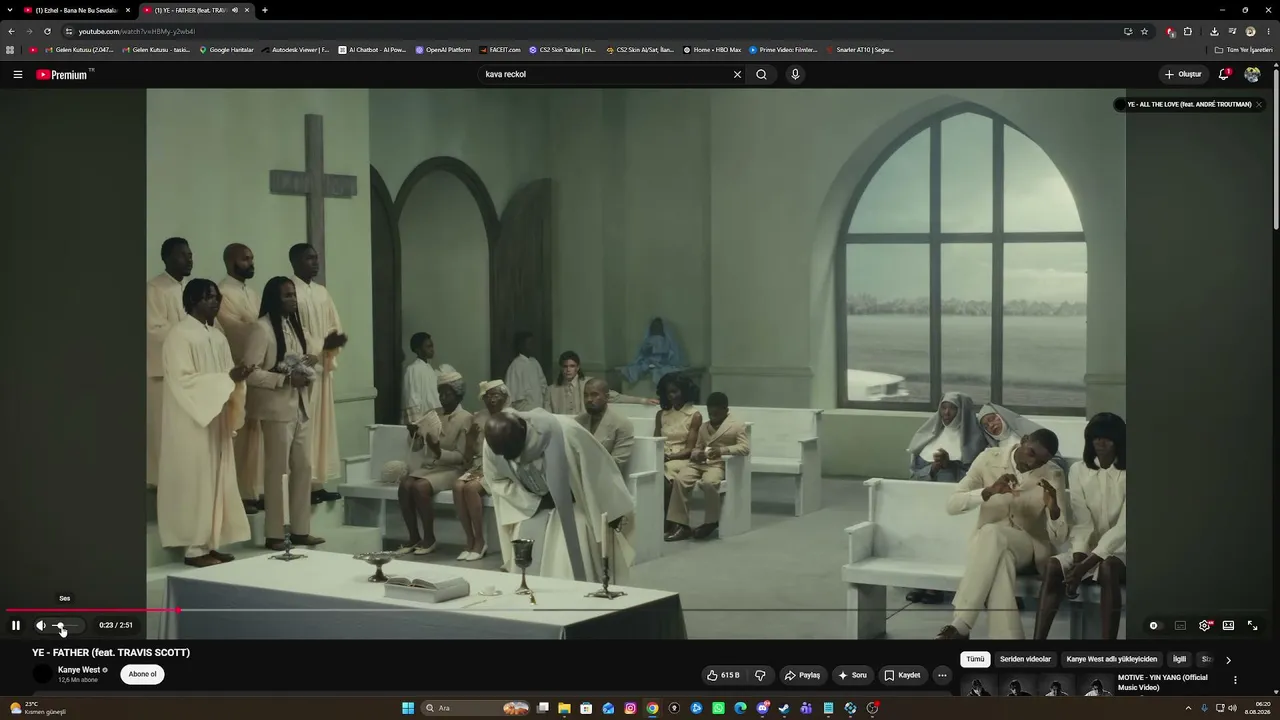This screenshot has width=1280, height=720.
Task: Open the Windows Start menu
Action: pos(408,709)
